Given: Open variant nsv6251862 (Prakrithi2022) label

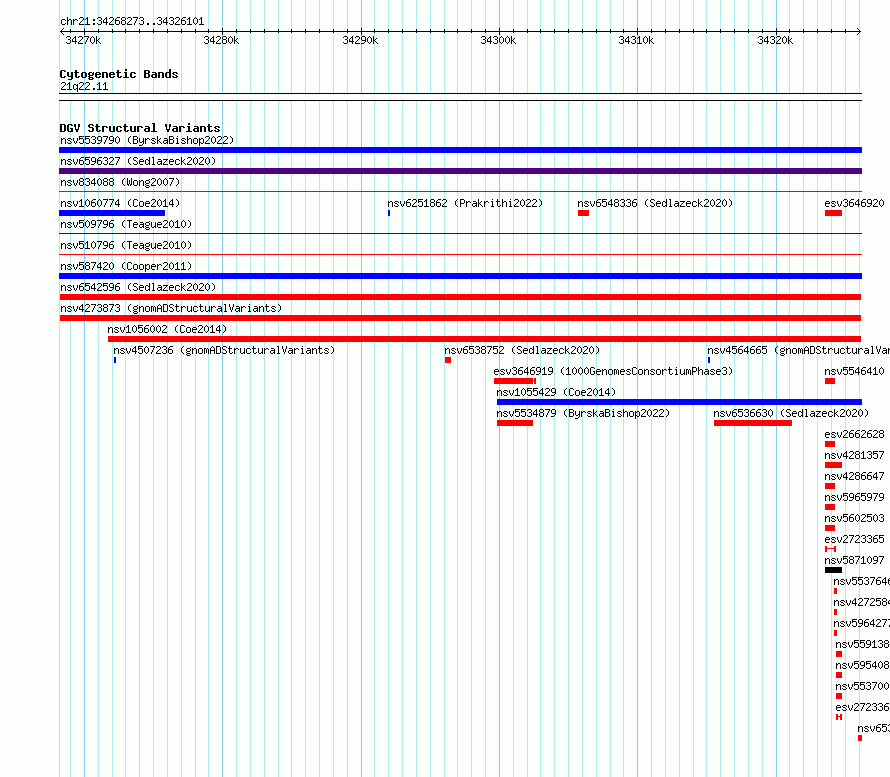Looking at the screenshot, I should click(465, 203).
